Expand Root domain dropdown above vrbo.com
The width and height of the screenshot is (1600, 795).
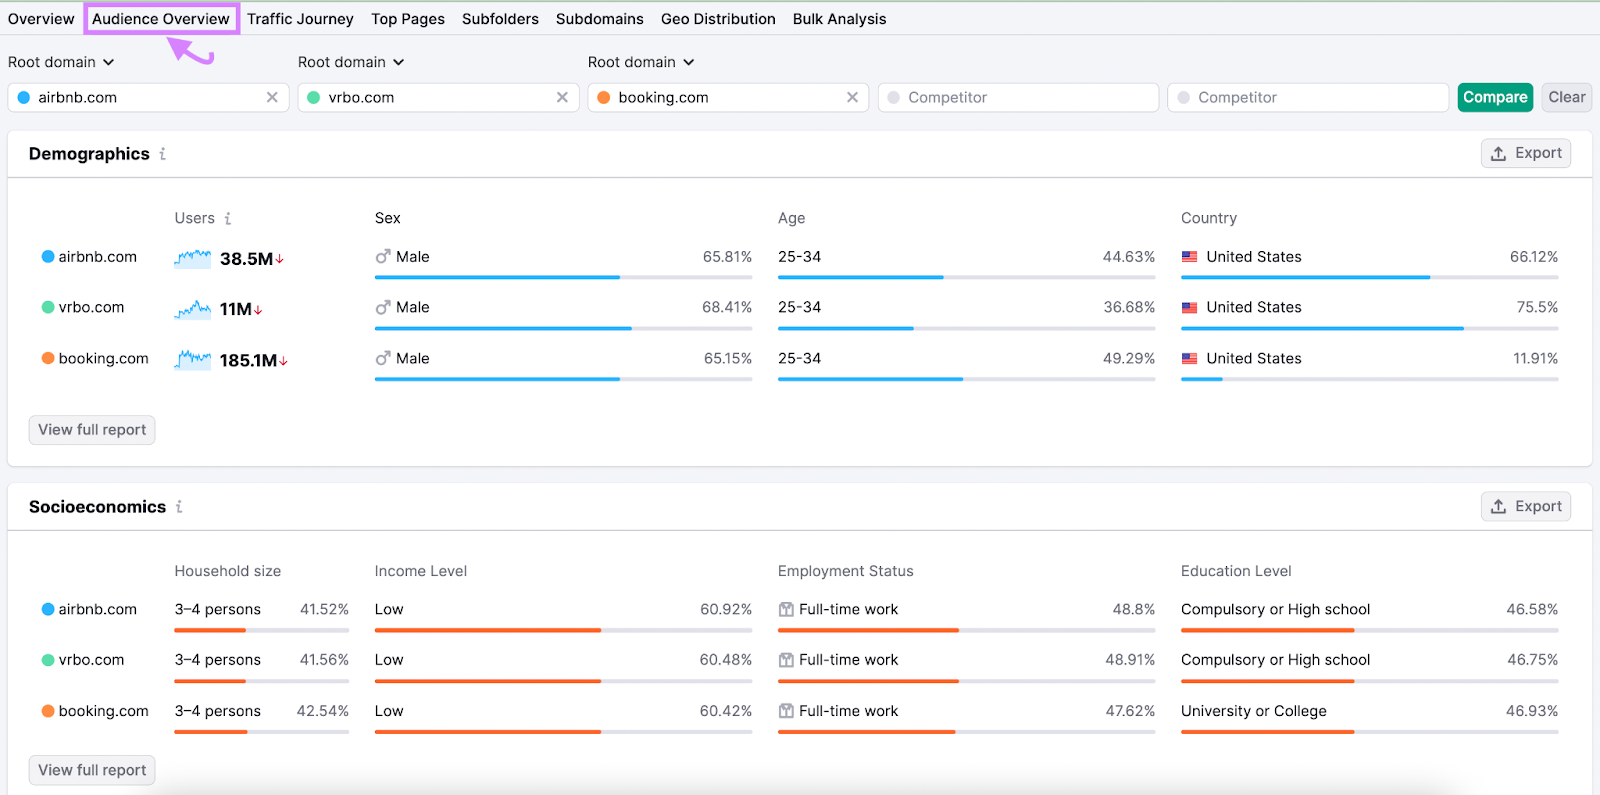tap(351, 62)
